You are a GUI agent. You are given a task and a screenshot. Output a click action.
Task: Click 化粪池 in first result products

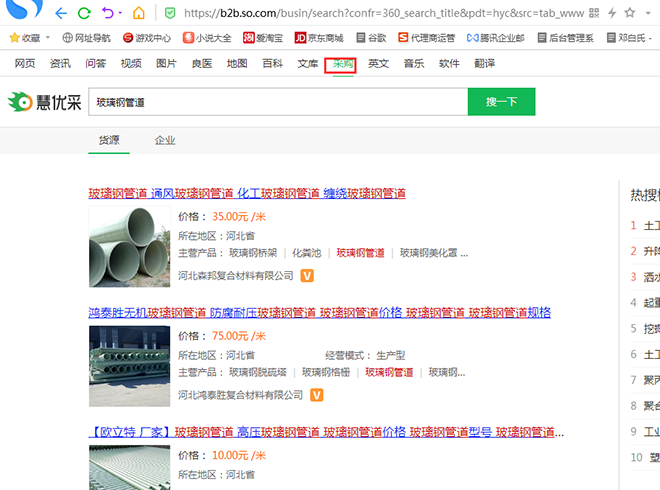307,253
